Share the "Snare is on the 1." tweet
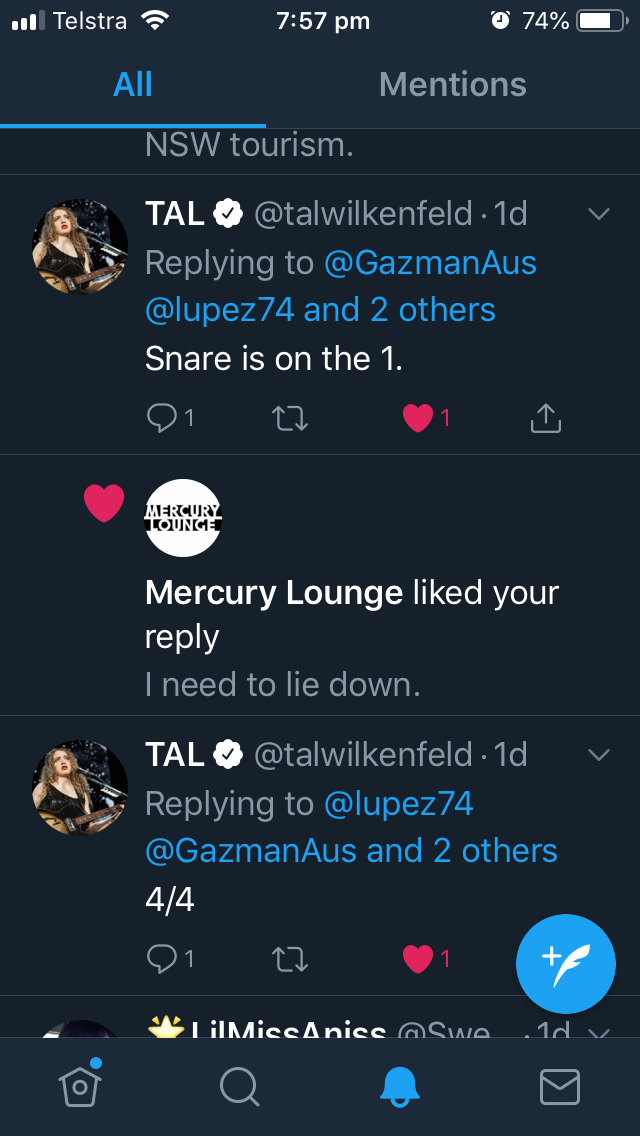640x1136 pixels. 546,418
